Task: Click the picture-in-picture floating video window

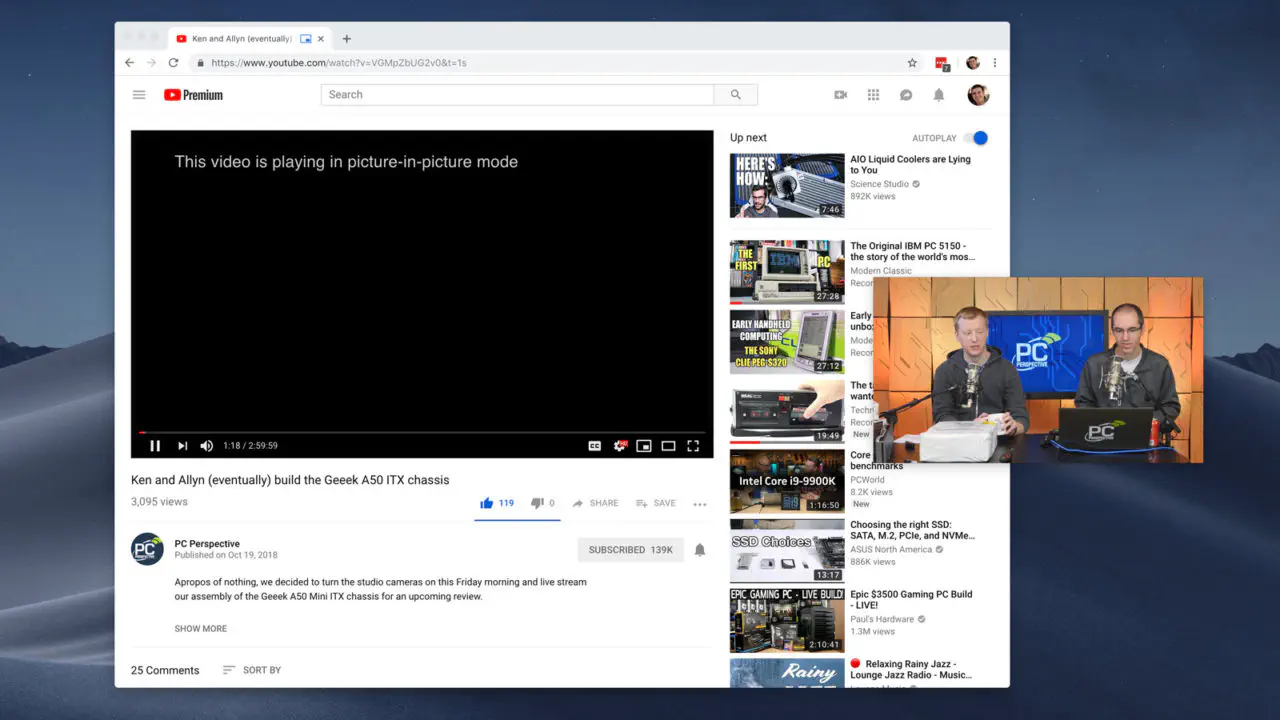Action: click(1038, 370)
